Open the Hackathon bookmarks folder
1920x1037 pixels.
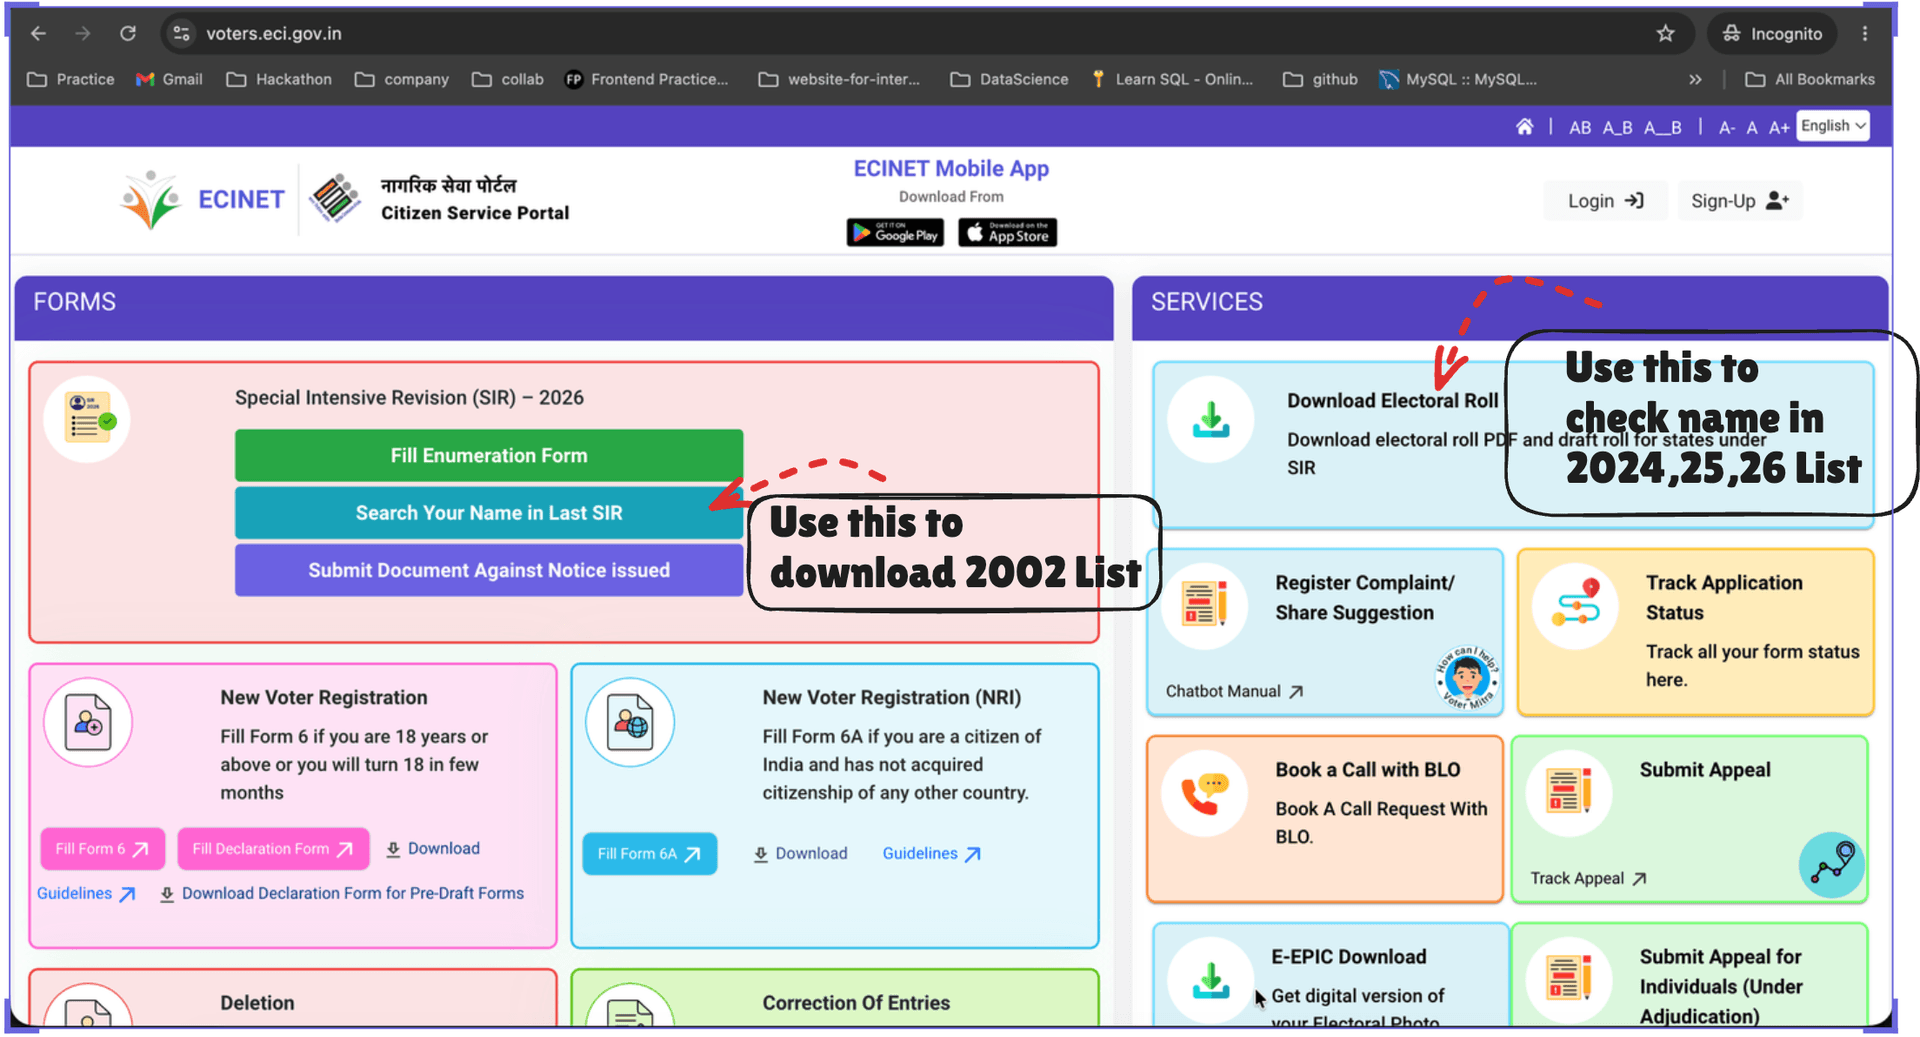(279, 79)
